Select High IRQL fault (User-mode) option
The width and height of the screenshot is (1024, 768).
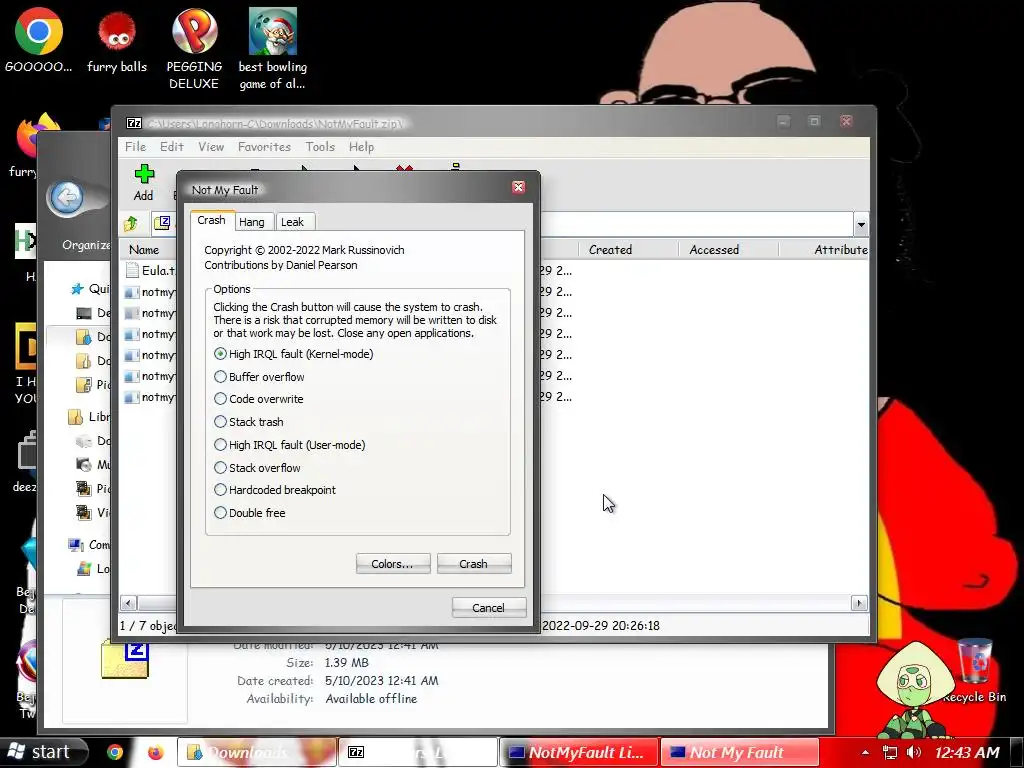290,445
